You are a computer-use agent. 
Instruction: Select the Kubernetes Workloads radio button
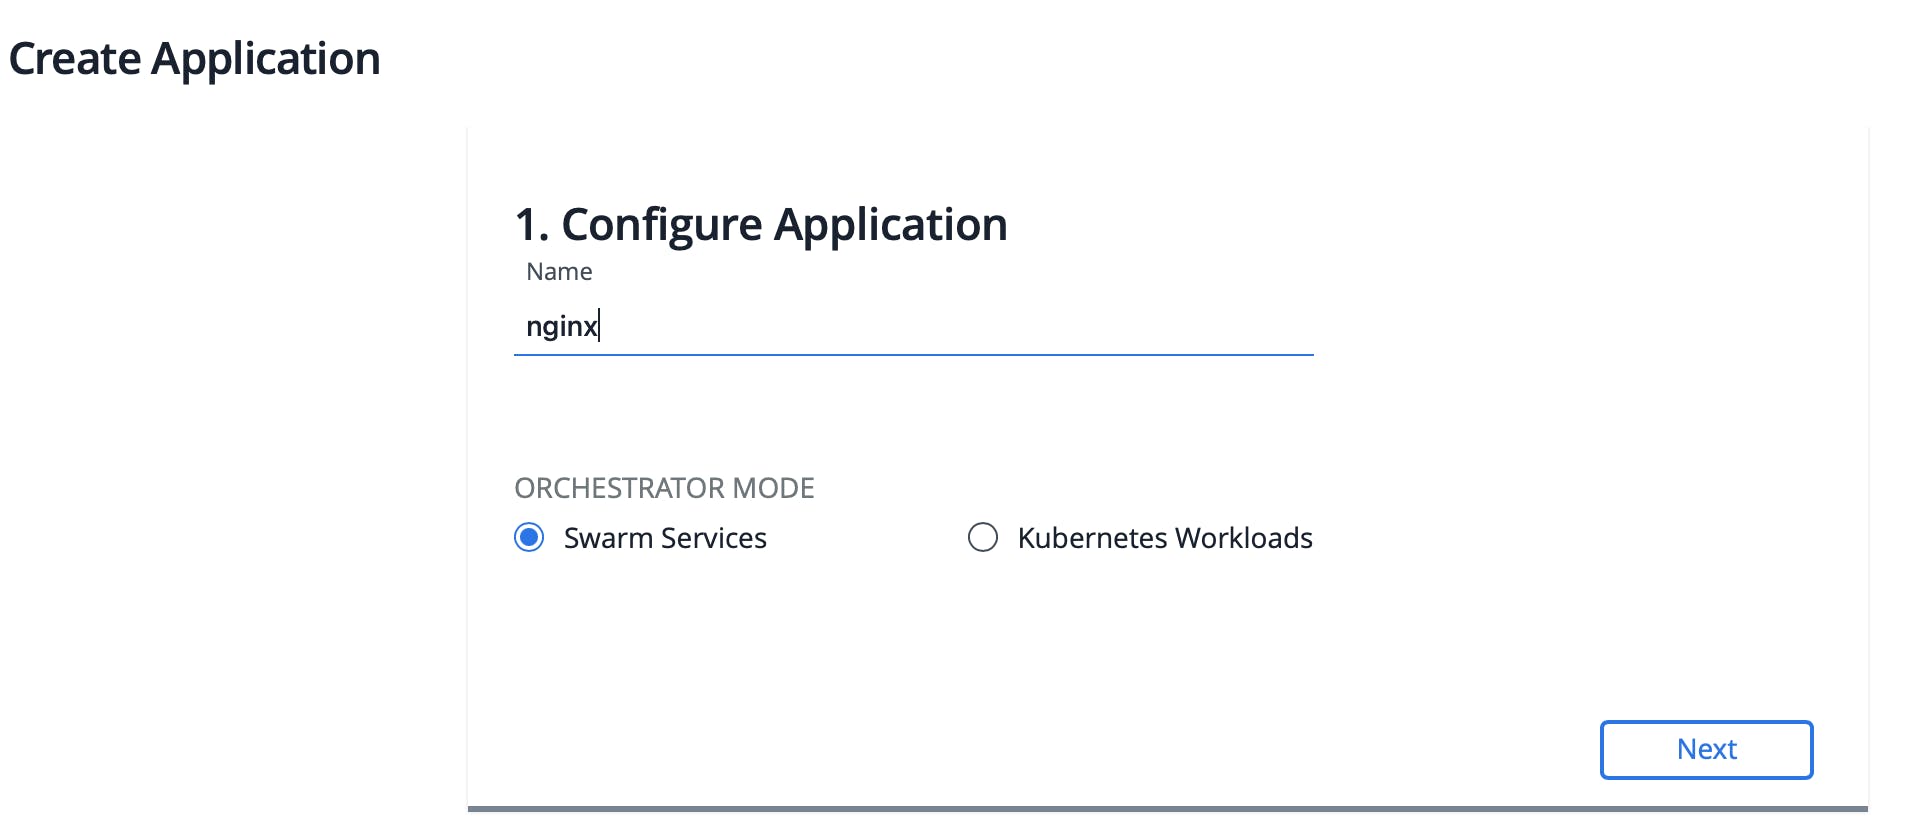[x=983, y=538]
